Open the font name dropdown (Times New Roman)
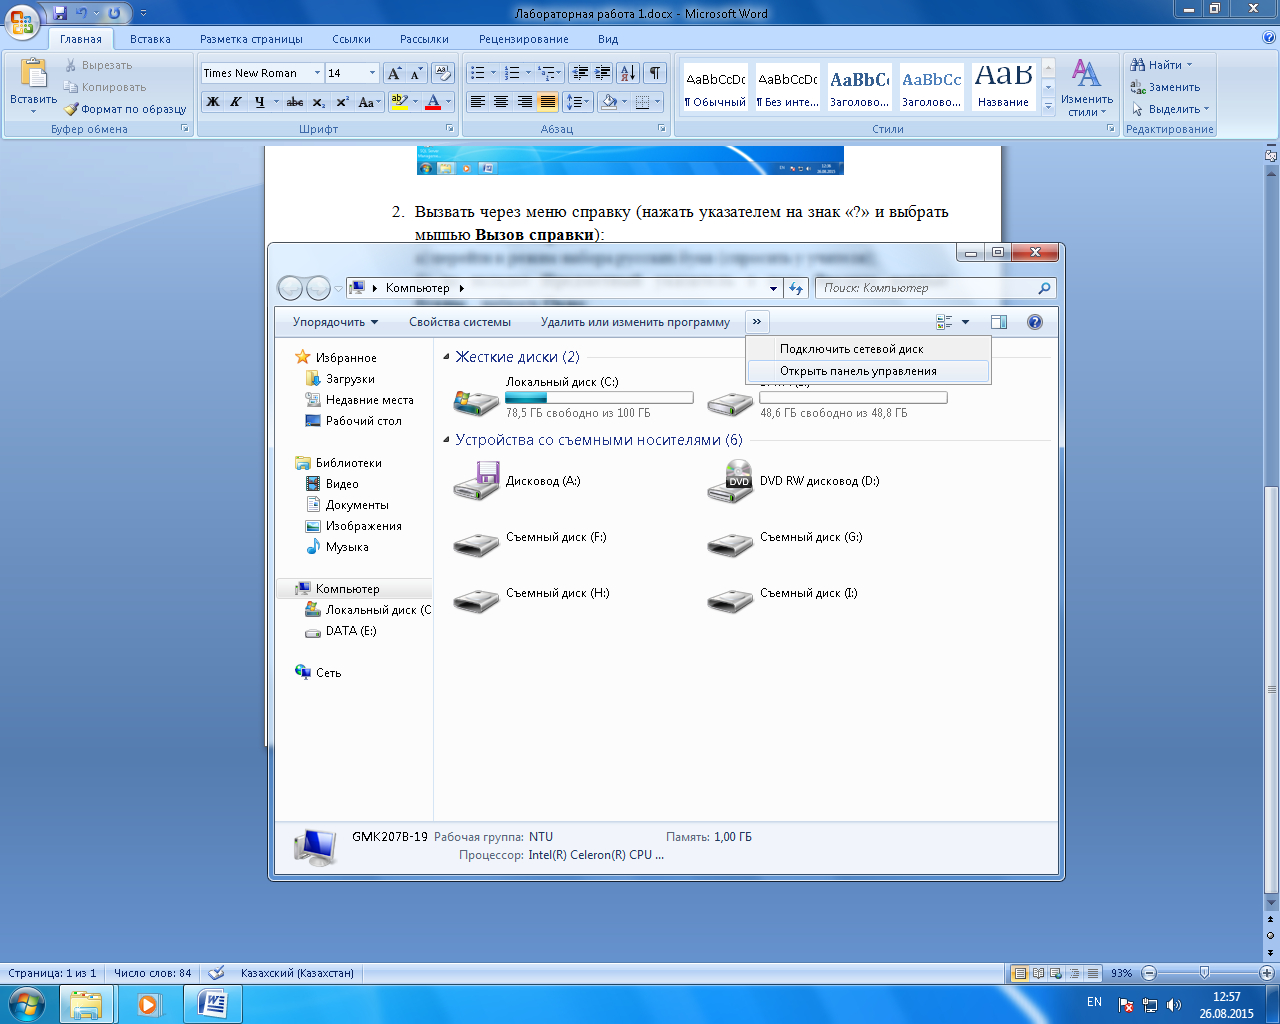The image size is (1280, 1024). click(x=317, y=73)
